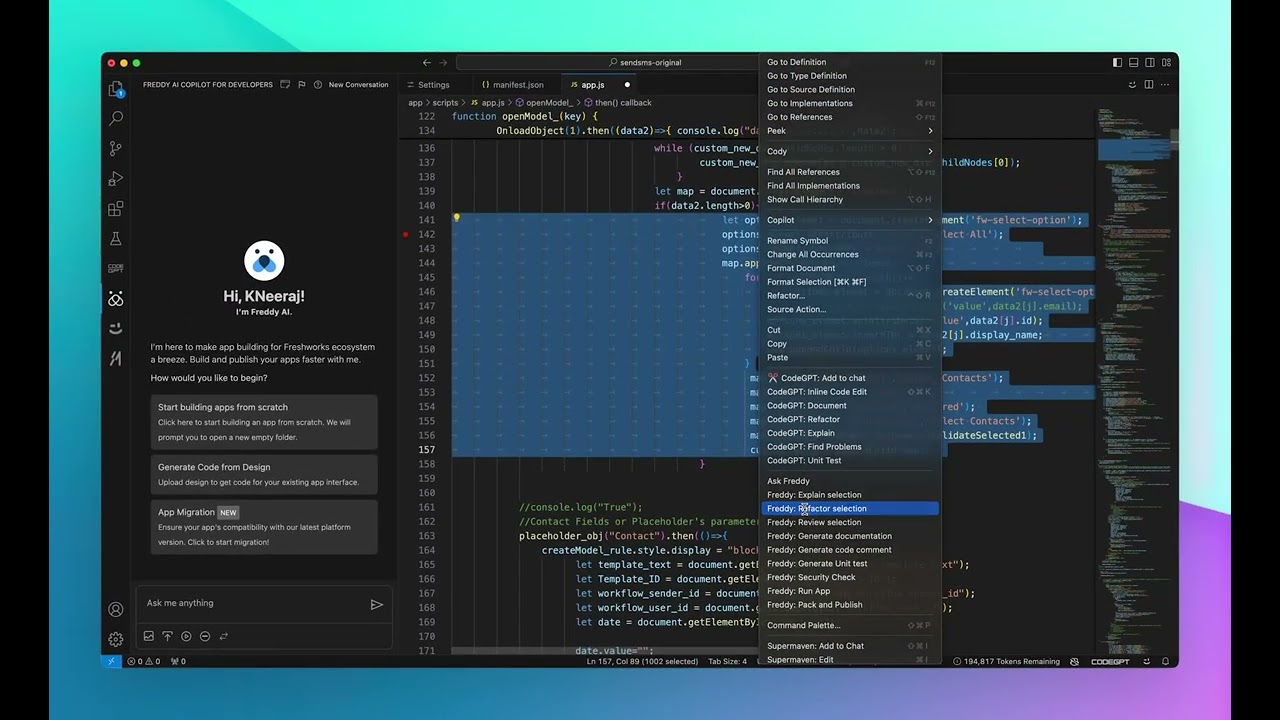Viewport: 1280px width, 720px height.
Task: Open the smiley-face activity bar icon
Action: (x=116, y=328)
